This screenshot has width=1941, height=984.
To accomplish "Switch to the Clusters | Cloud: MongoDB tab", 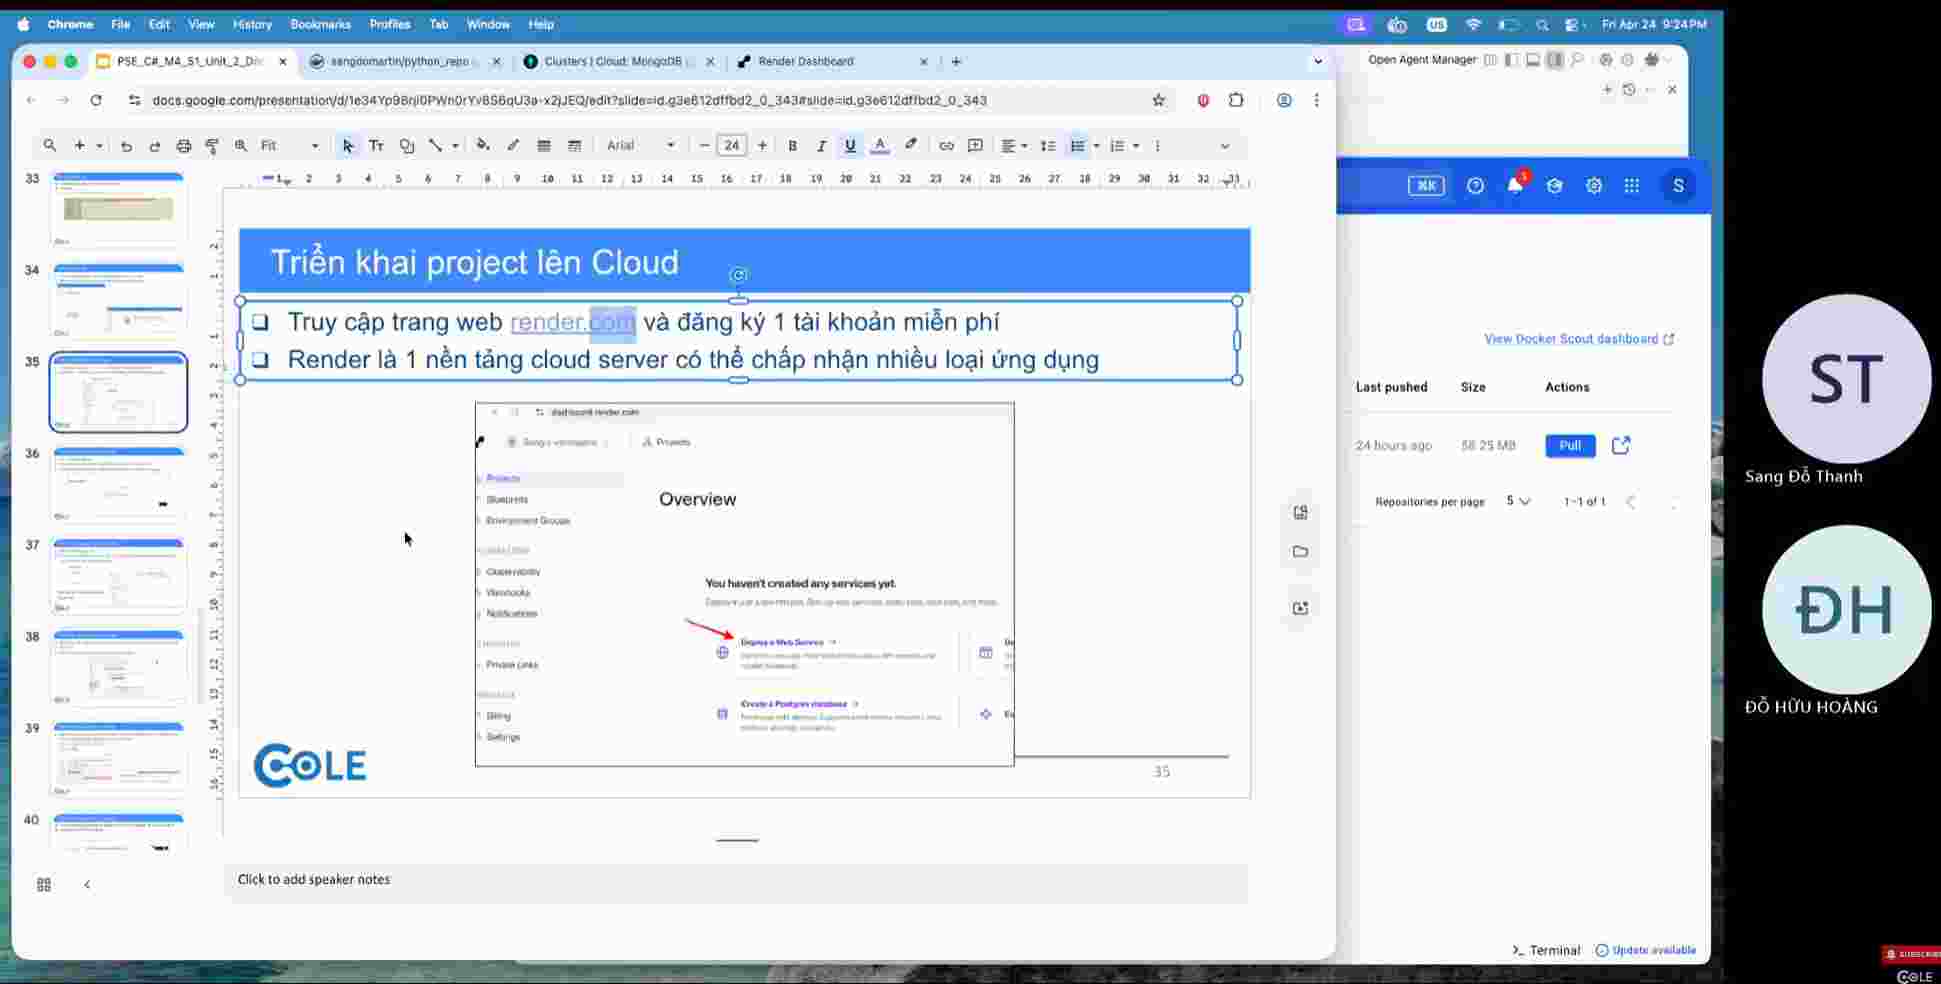I will point(619,62).
